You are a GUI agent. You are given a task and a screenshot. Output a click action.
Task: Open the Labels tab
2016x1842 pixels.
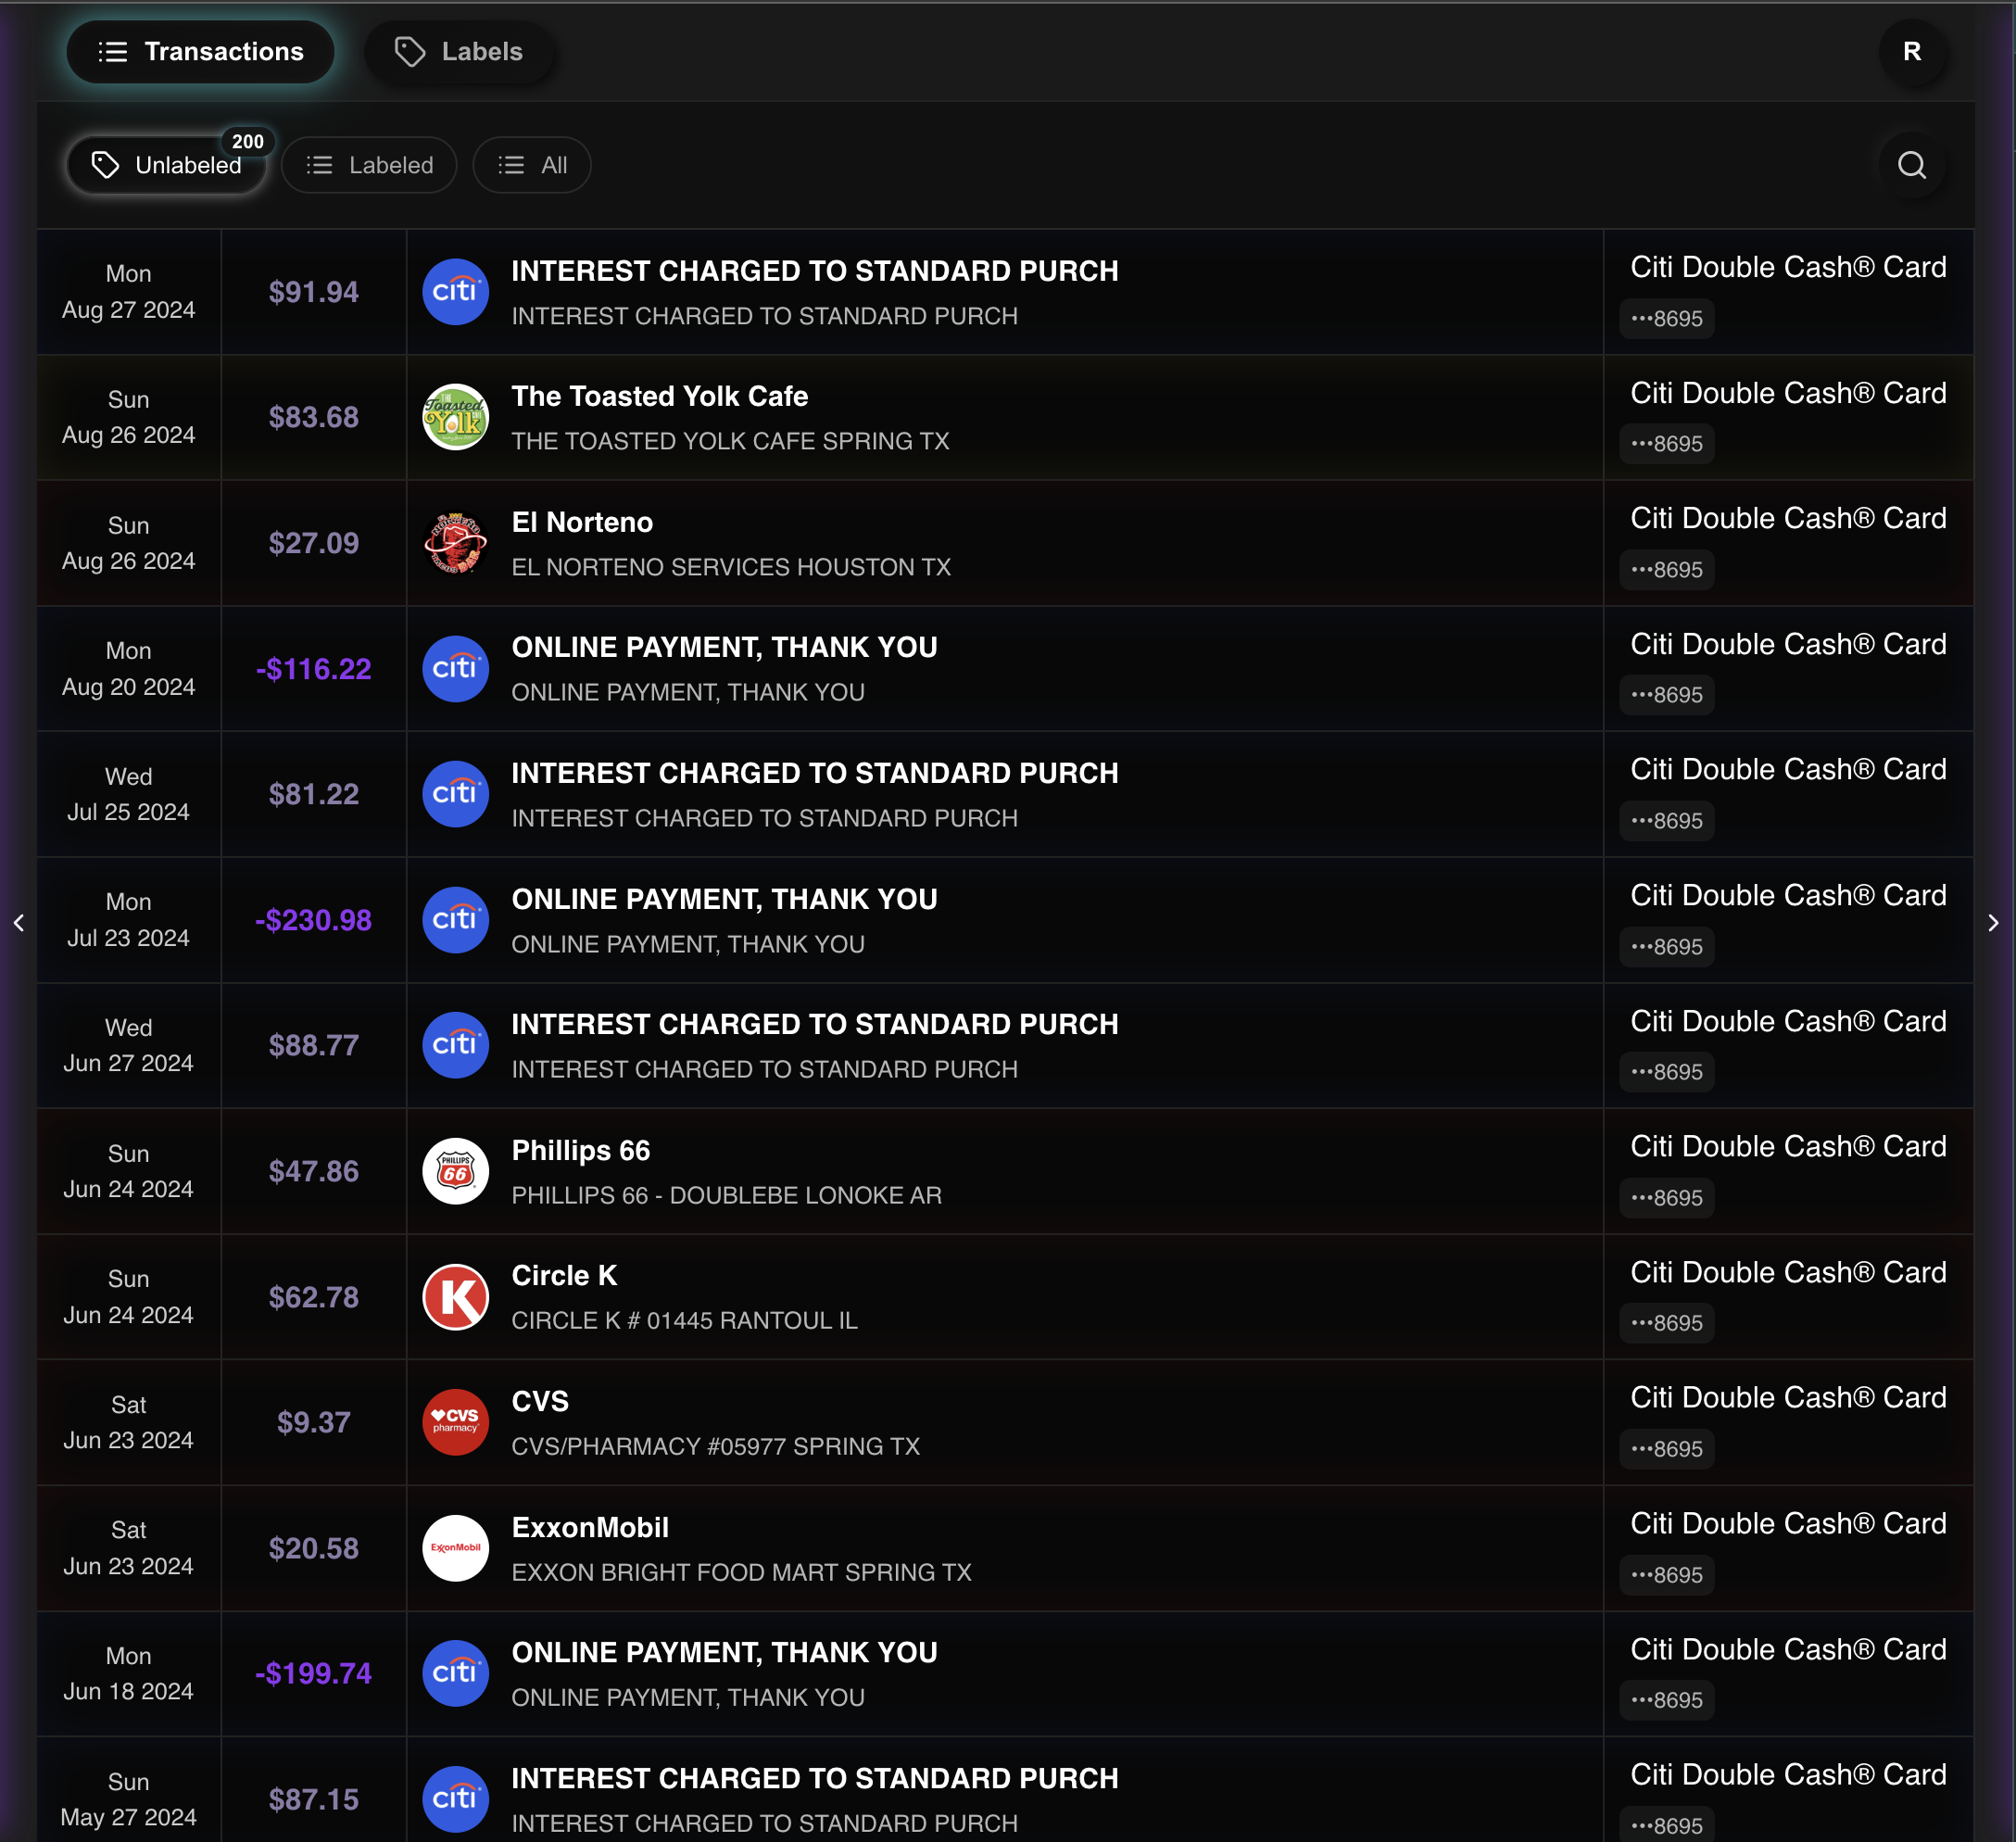click(x=459, y=52)
